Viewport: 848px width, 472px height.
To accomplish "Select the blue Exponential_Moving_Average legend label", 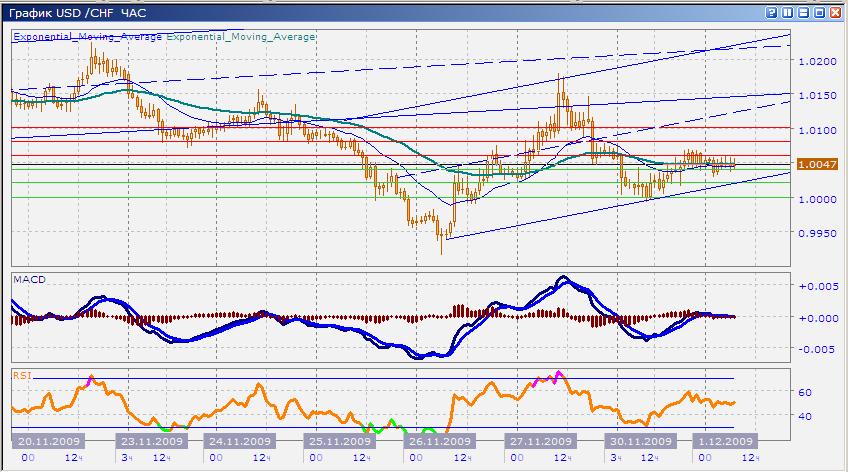I will [87, 37].
